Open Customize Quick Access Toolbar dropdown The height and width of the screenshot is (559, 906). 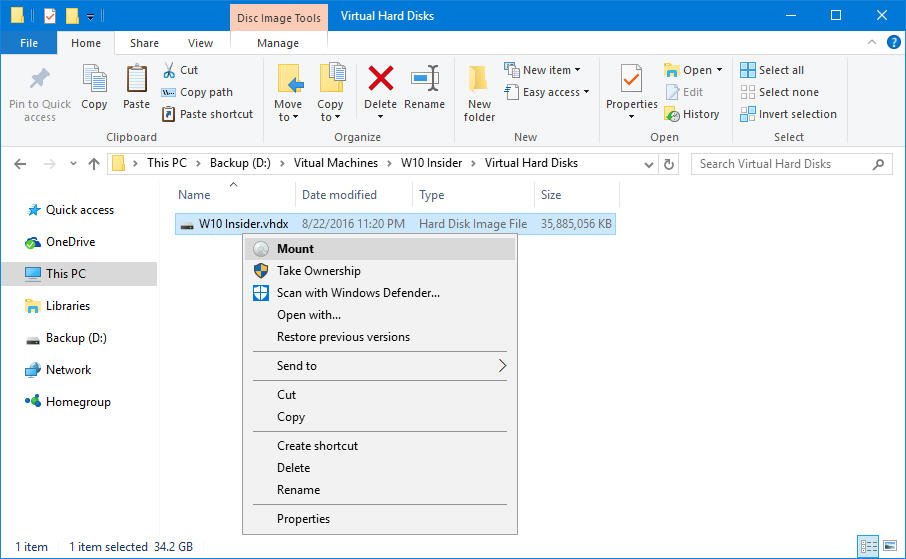(x=90, y=16)
